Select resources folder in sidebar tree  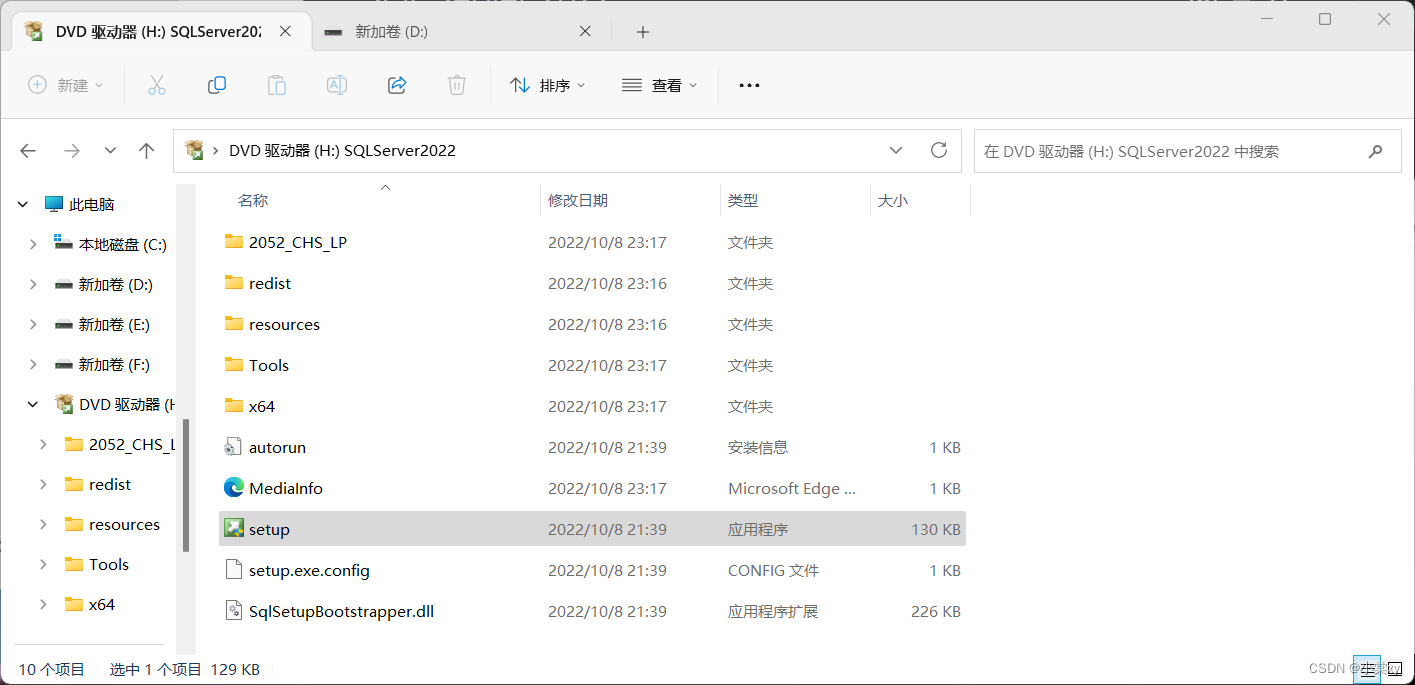coord(124,524)
